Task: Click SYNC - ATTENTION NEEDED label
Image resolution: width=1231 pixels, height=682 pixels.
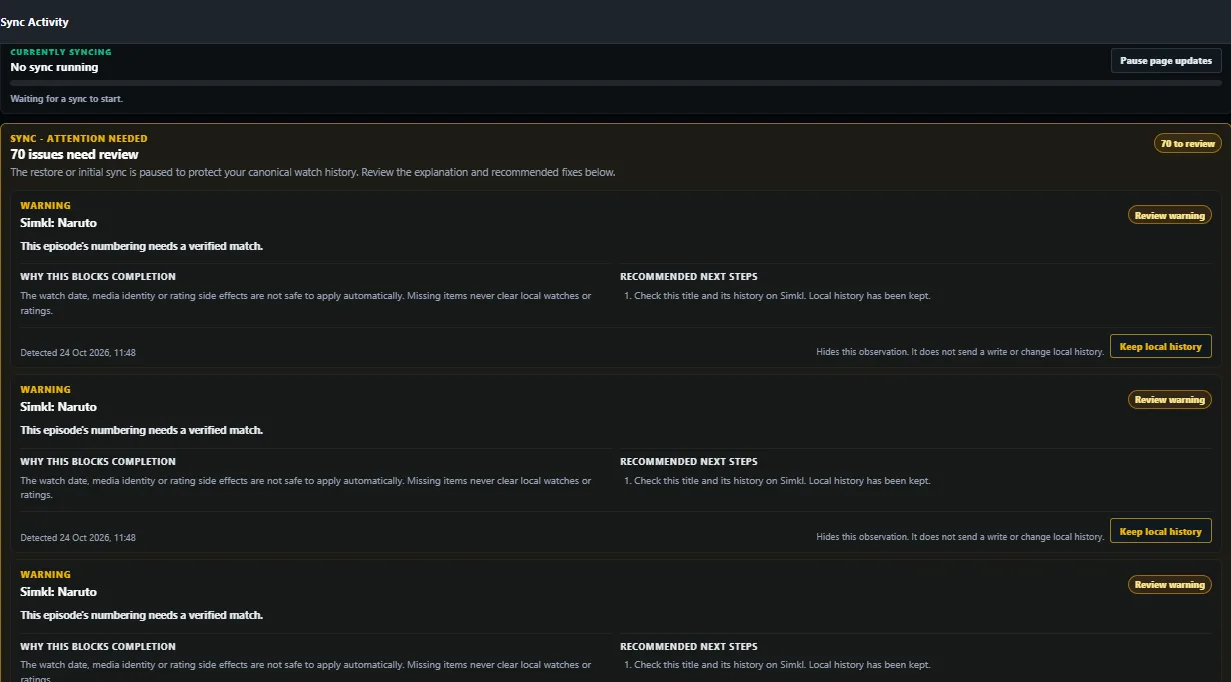Action: pyautogui.click(x=79, y=139)
